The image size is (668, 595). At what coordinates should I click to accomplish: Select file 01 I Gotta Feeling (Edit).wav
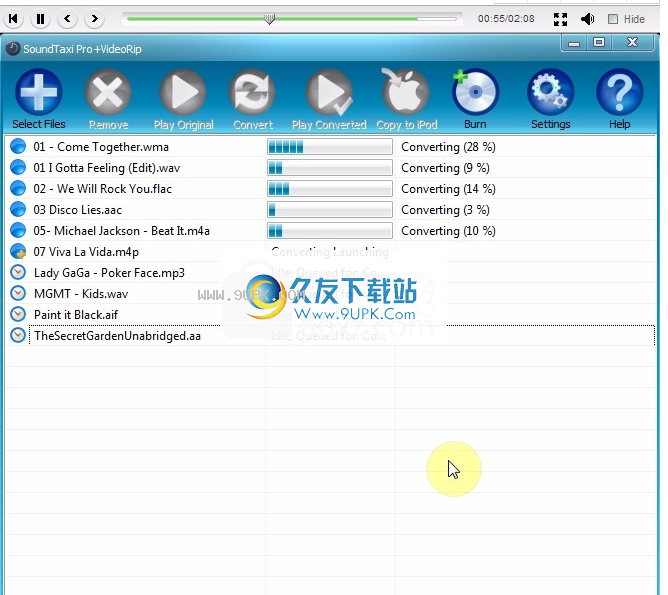click(107, 168)
